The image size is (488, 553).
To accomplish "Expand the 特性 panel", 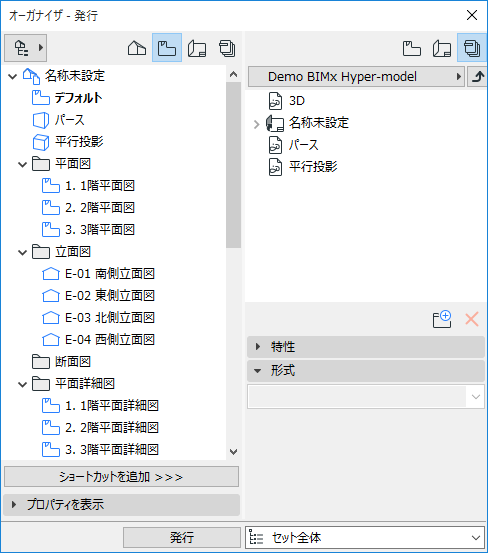I will (x=366, y=347).
